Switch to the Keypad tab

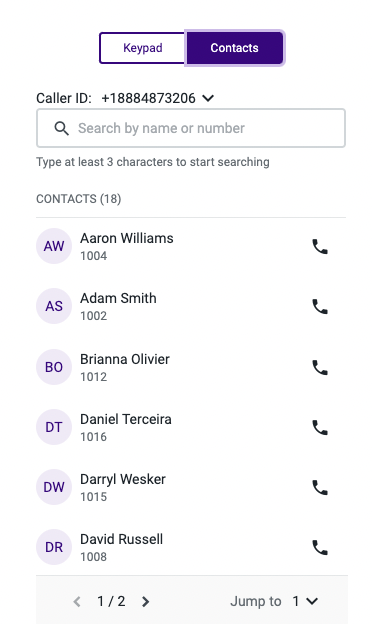142,48
